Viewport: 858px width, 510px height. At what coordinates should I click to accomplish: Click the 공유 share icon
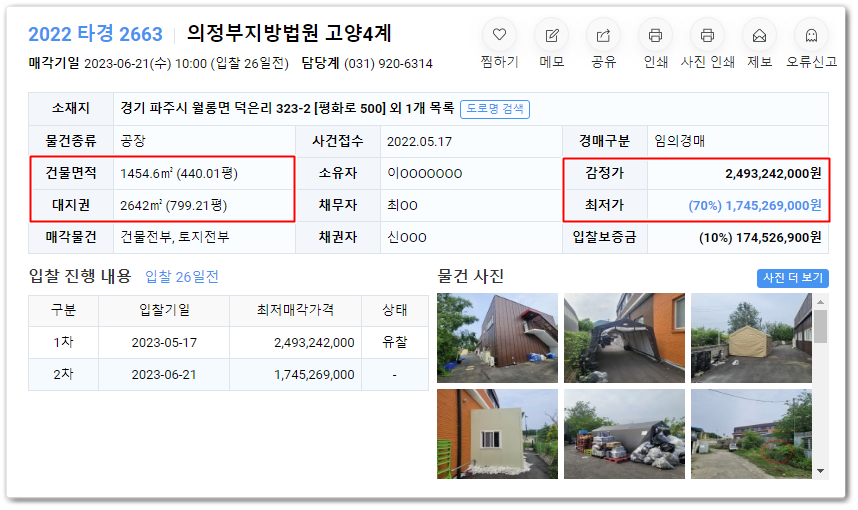(x=604, y=35)
